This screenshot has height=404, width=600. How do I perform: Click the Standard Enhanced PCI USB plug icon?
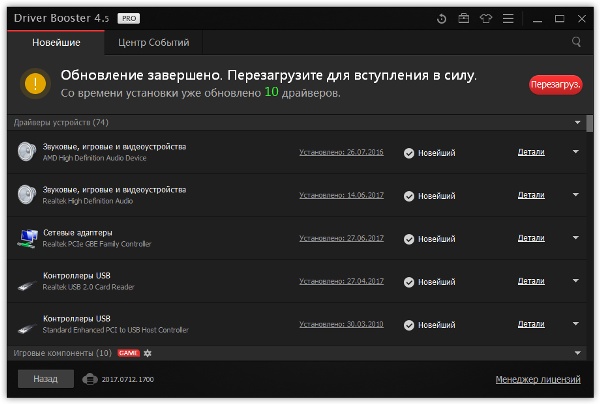click(27, 328)
